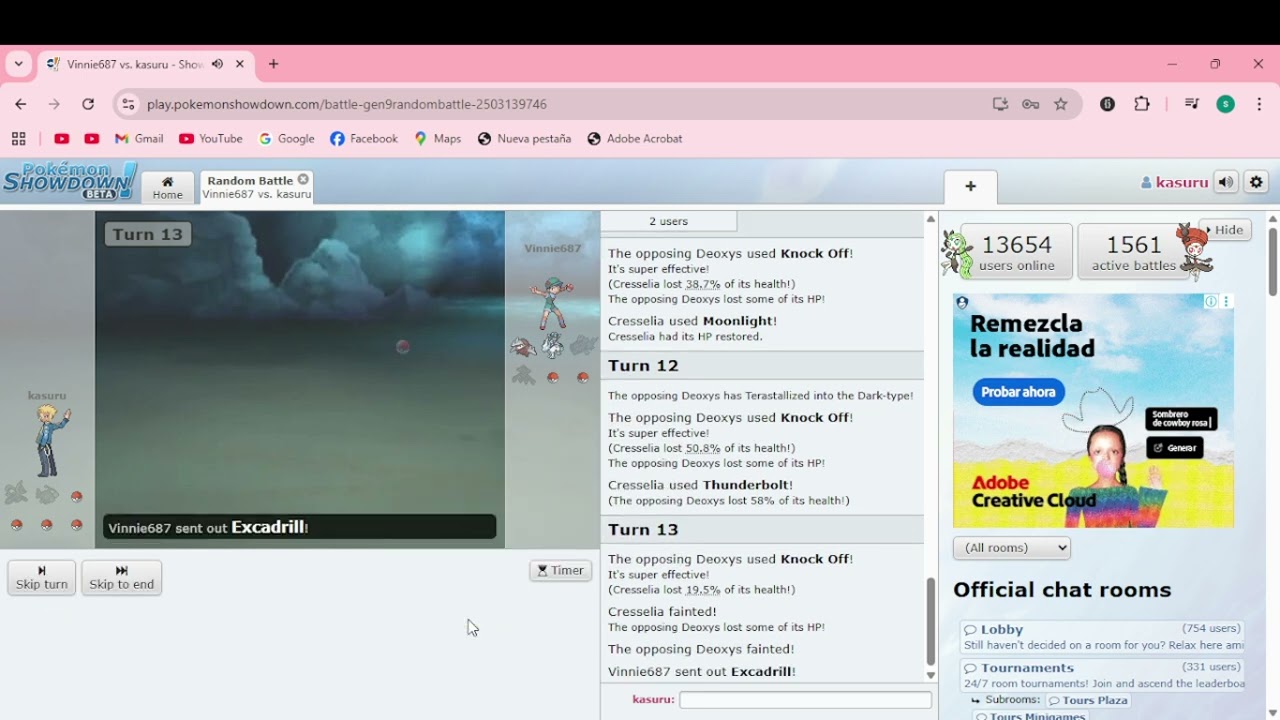Open the Google bookmark
1280x720 pixels.
coord(287,139)
